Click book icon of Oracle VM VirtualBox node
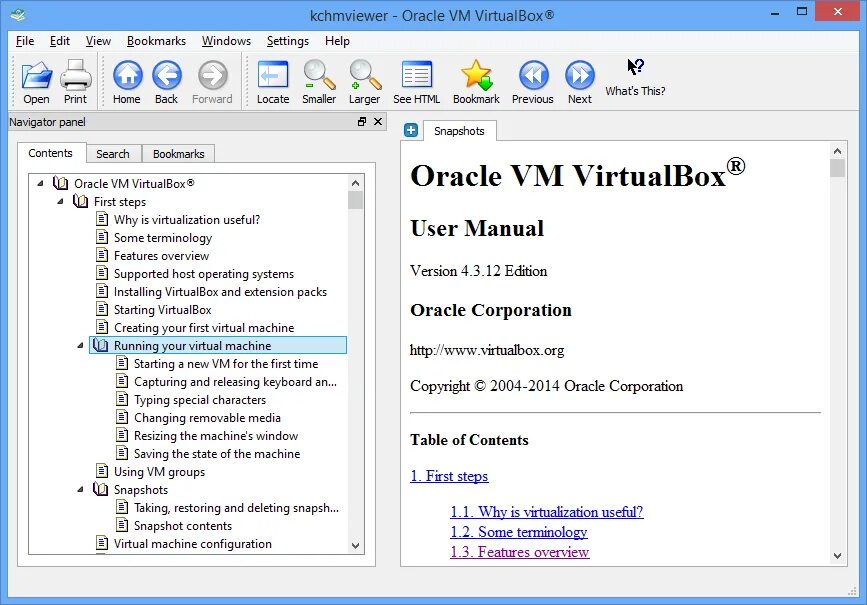This screenshot has width=867, height=605. tap(60, 183)
